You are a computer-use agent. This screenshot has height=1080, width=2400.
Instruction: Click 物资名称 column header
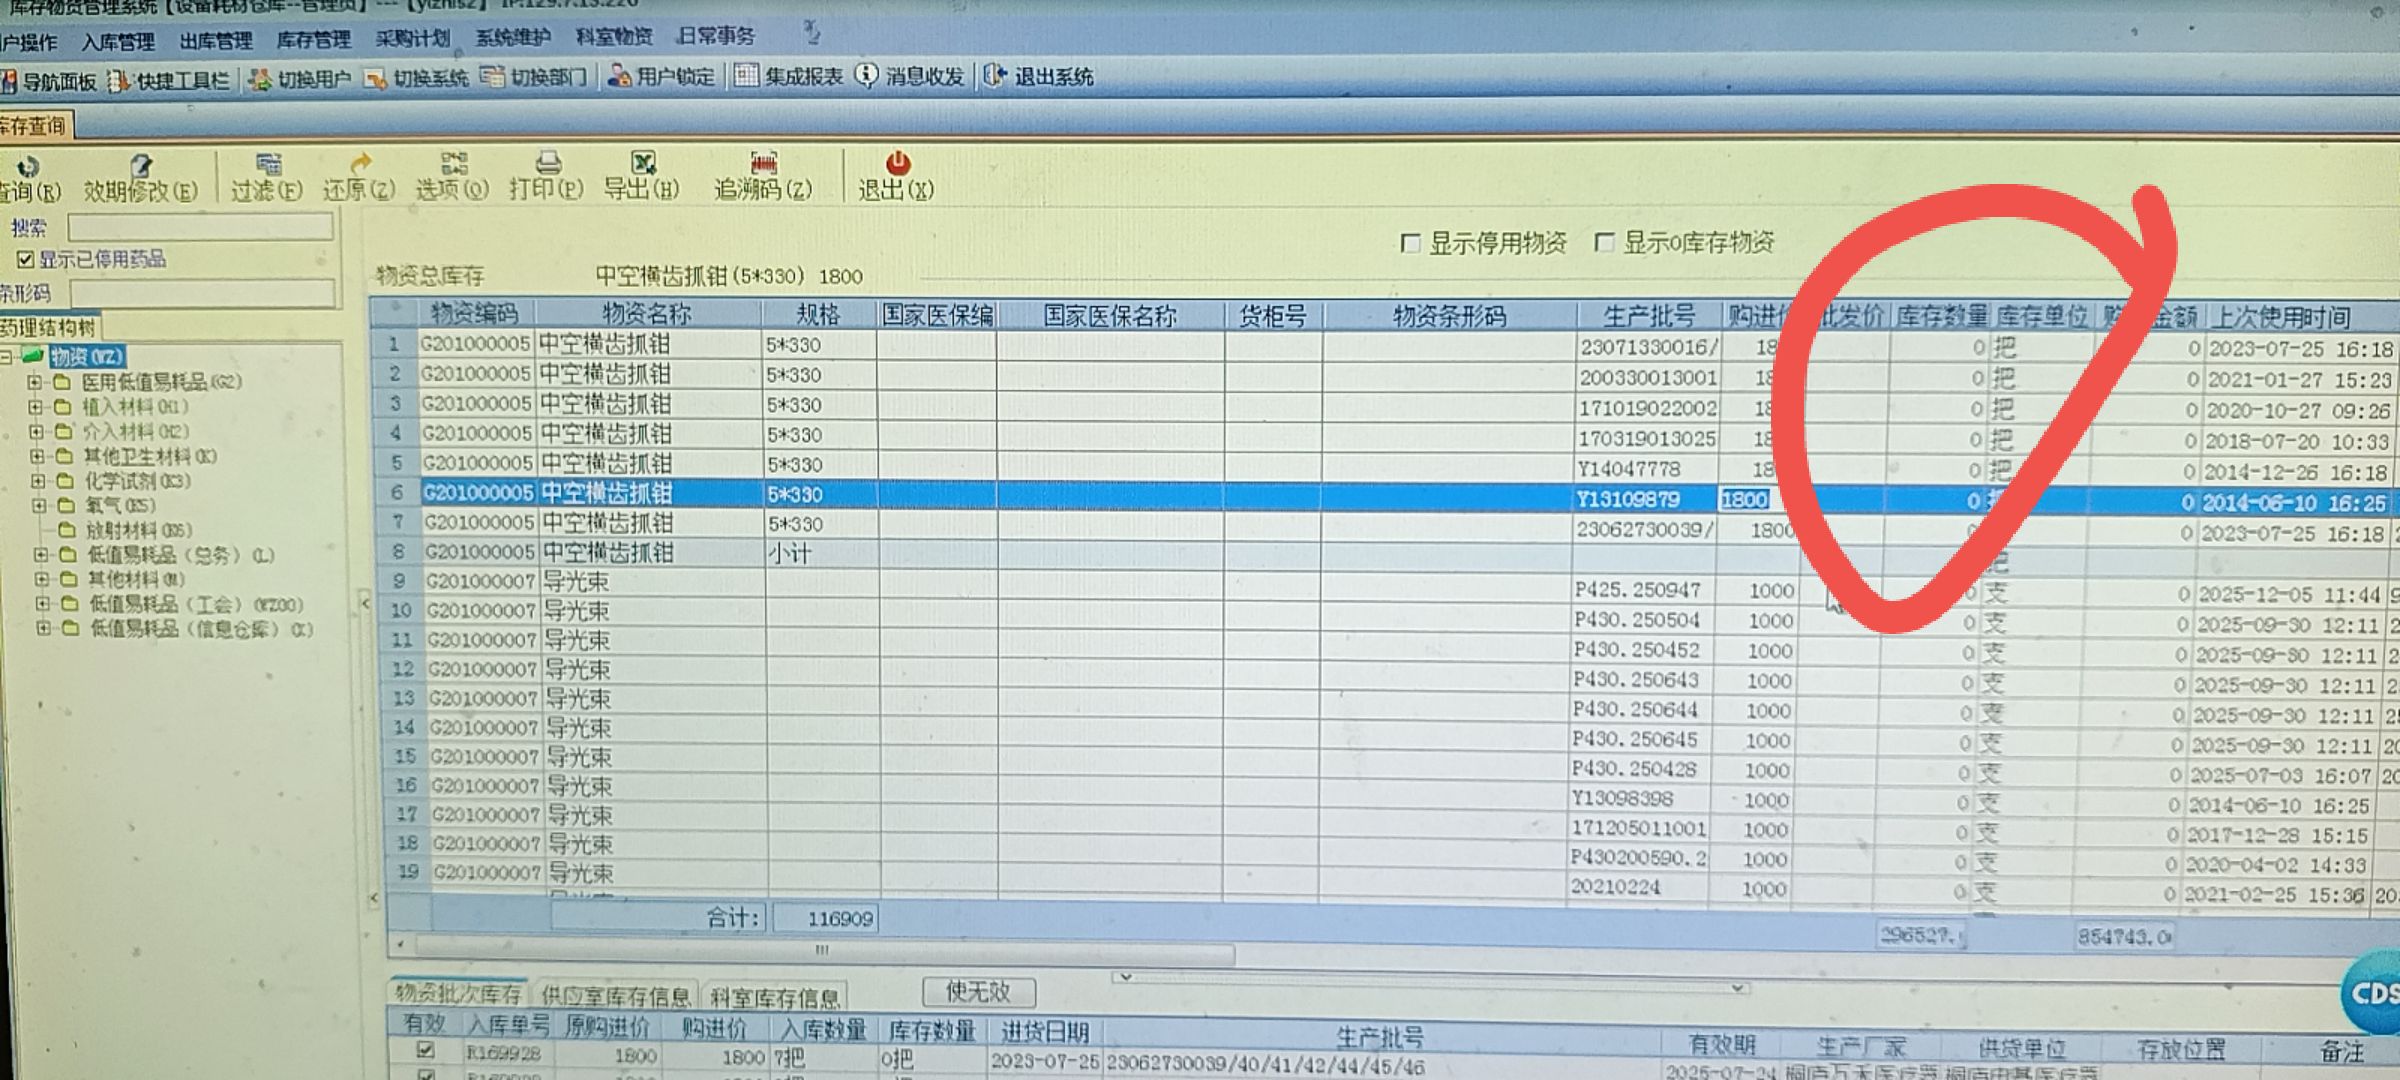click(x=647, y=314)
